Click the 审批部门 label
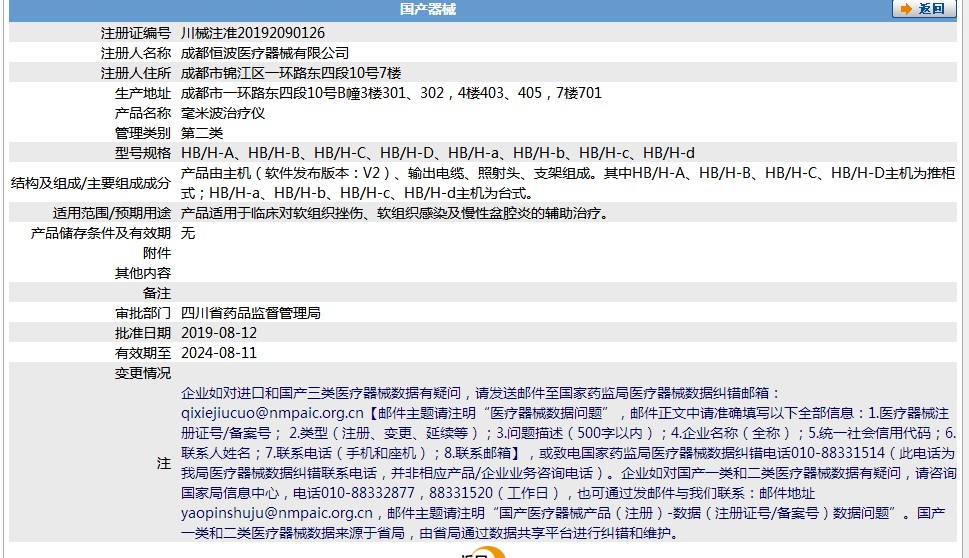Screen dimensions: 969x558 [143, 313]
